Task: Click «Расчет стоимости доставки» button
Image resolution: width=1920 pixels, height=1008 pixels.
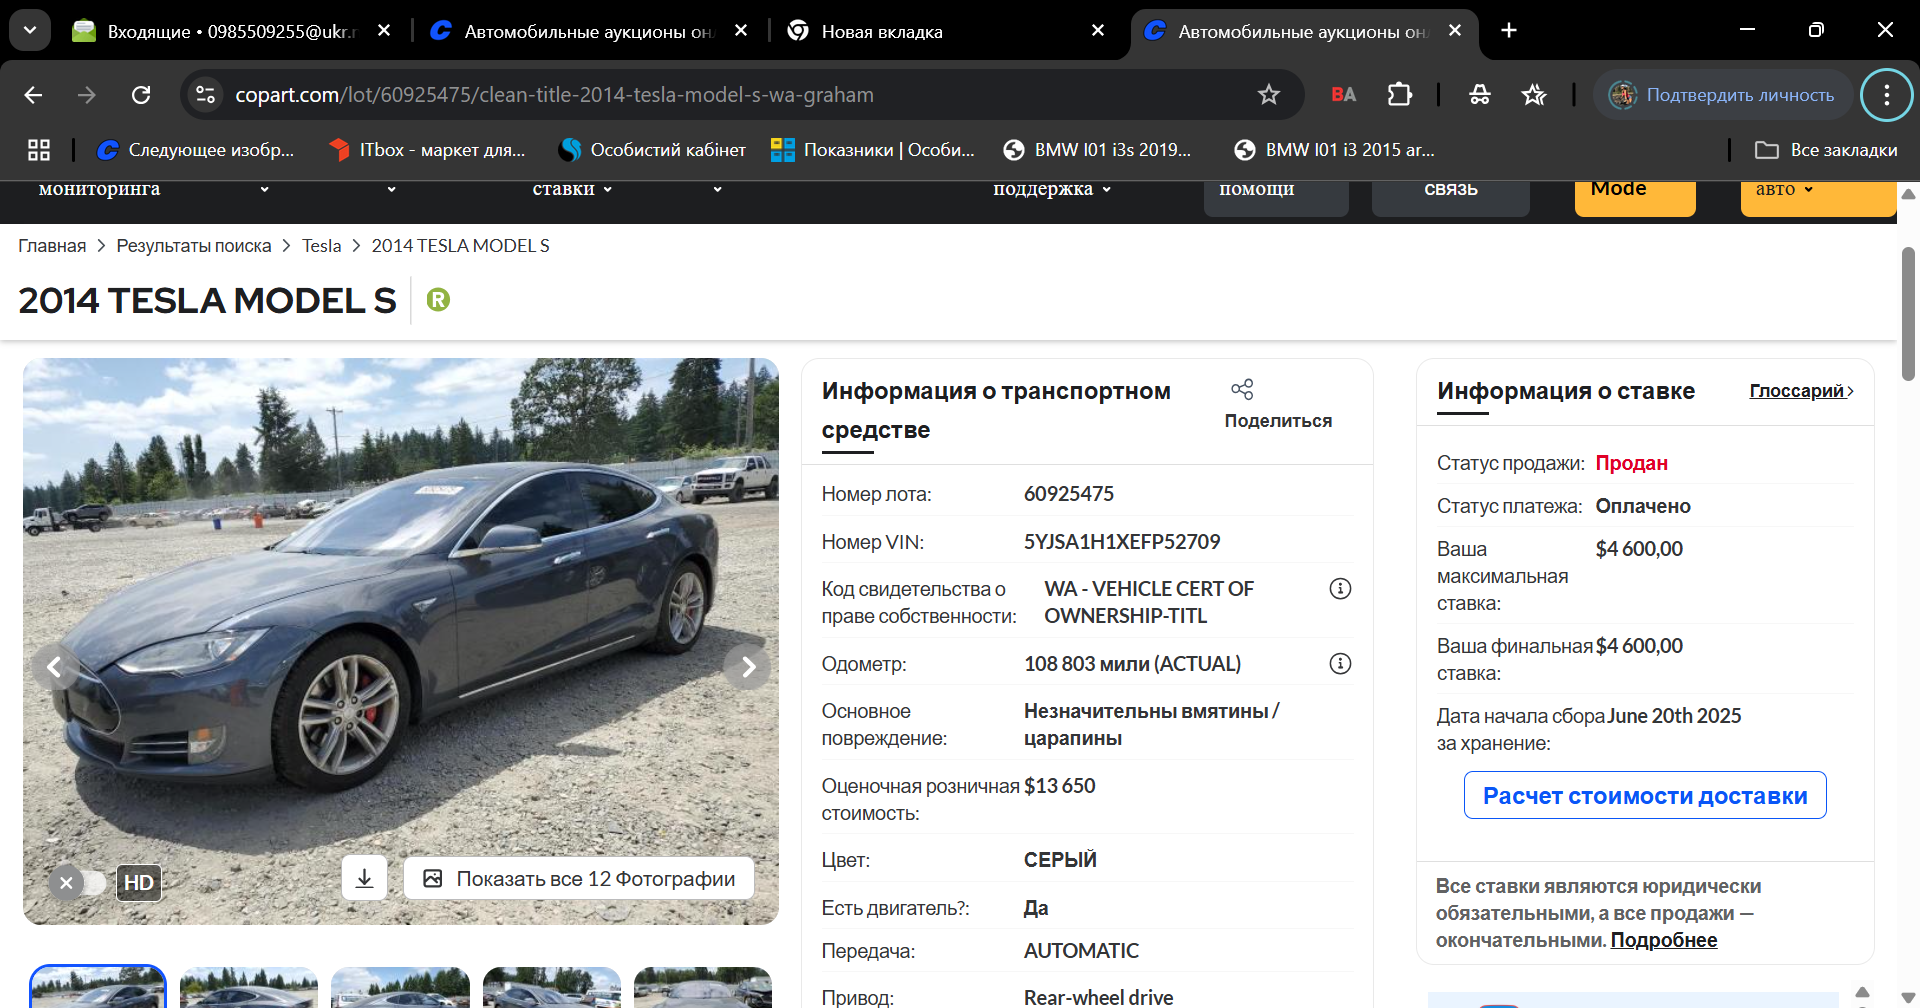Action: coord(1645,796)
